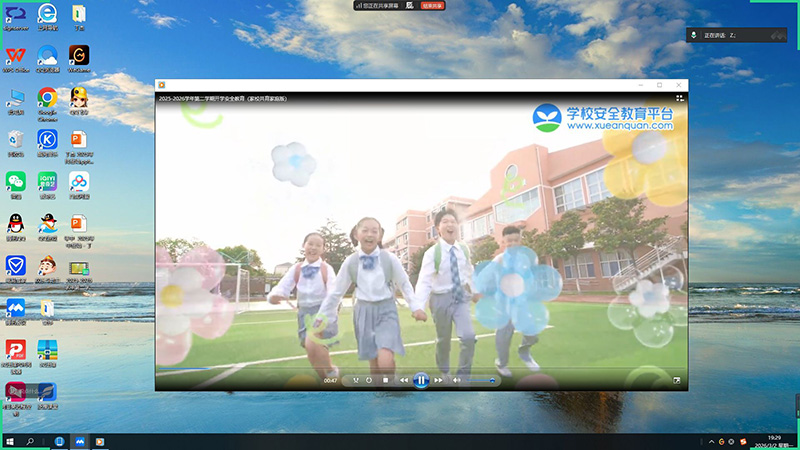Enter full screen via bottom-right player icon
Image resolution: width=800 pixels, height=450 pixels.
point(677,380)
